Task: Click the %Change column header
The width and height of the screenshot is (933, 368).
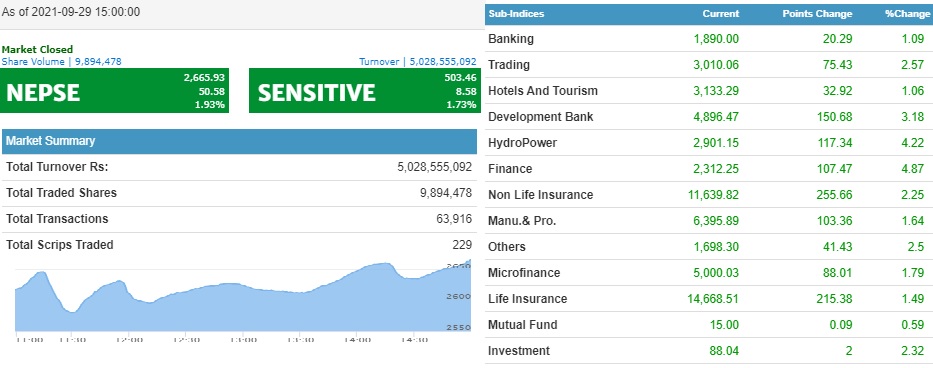Action: [x=907, y=14]
